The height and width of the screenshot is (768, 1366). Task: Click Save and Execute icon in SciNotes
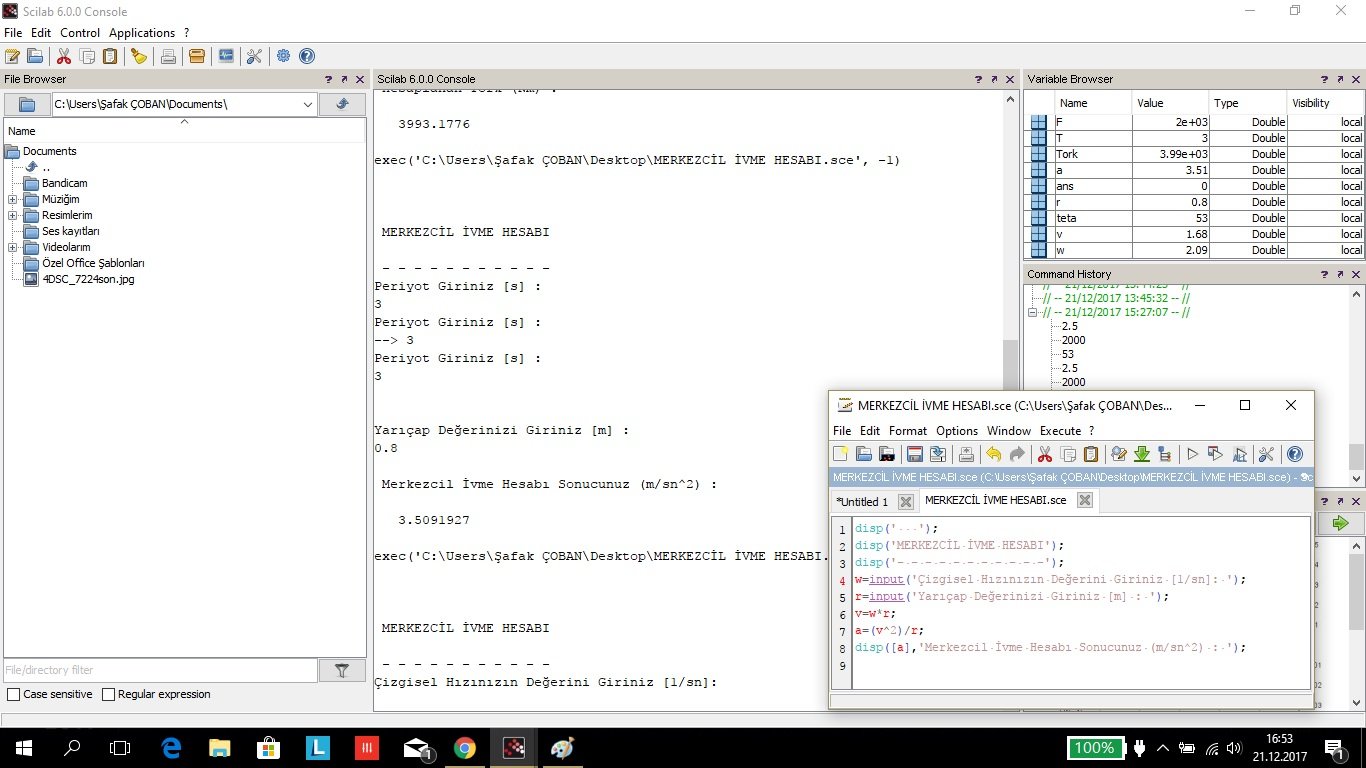coord(1216,454)
